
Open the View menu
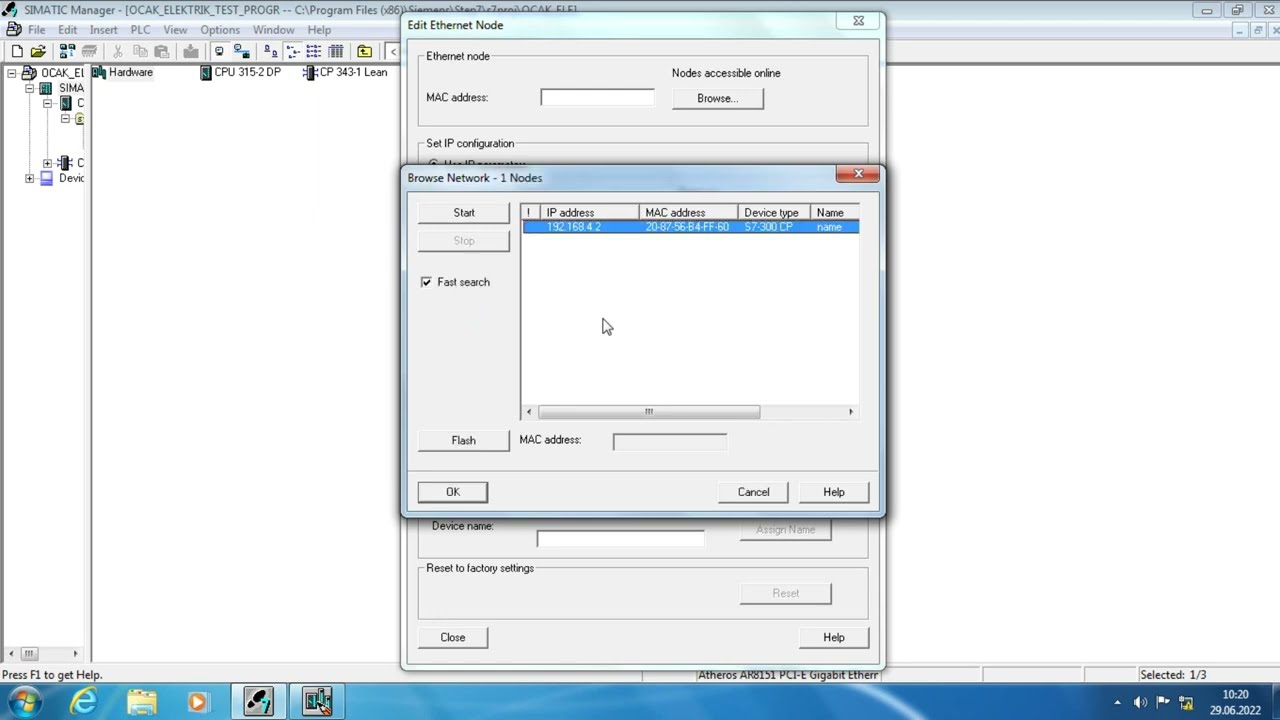175,30
